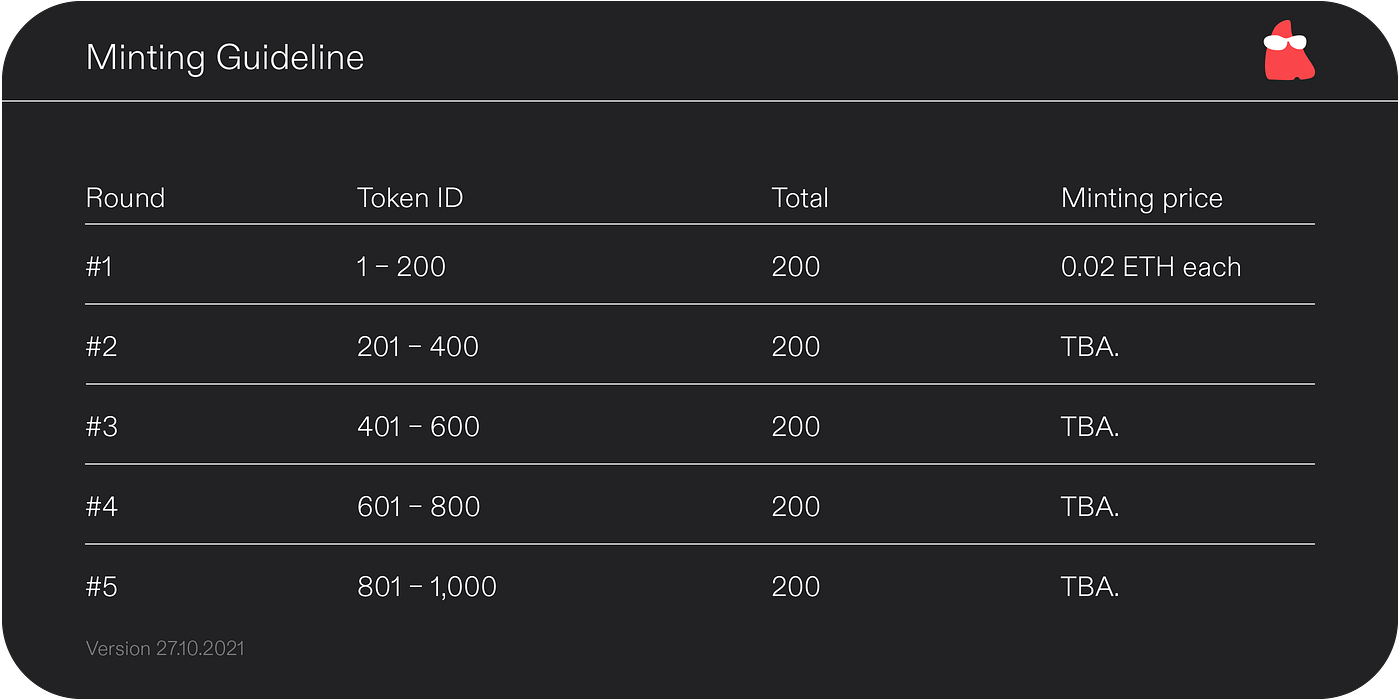Select the Round column header
The width and height of the screenshot is (1400, 700).
click(x=125, y=198)
